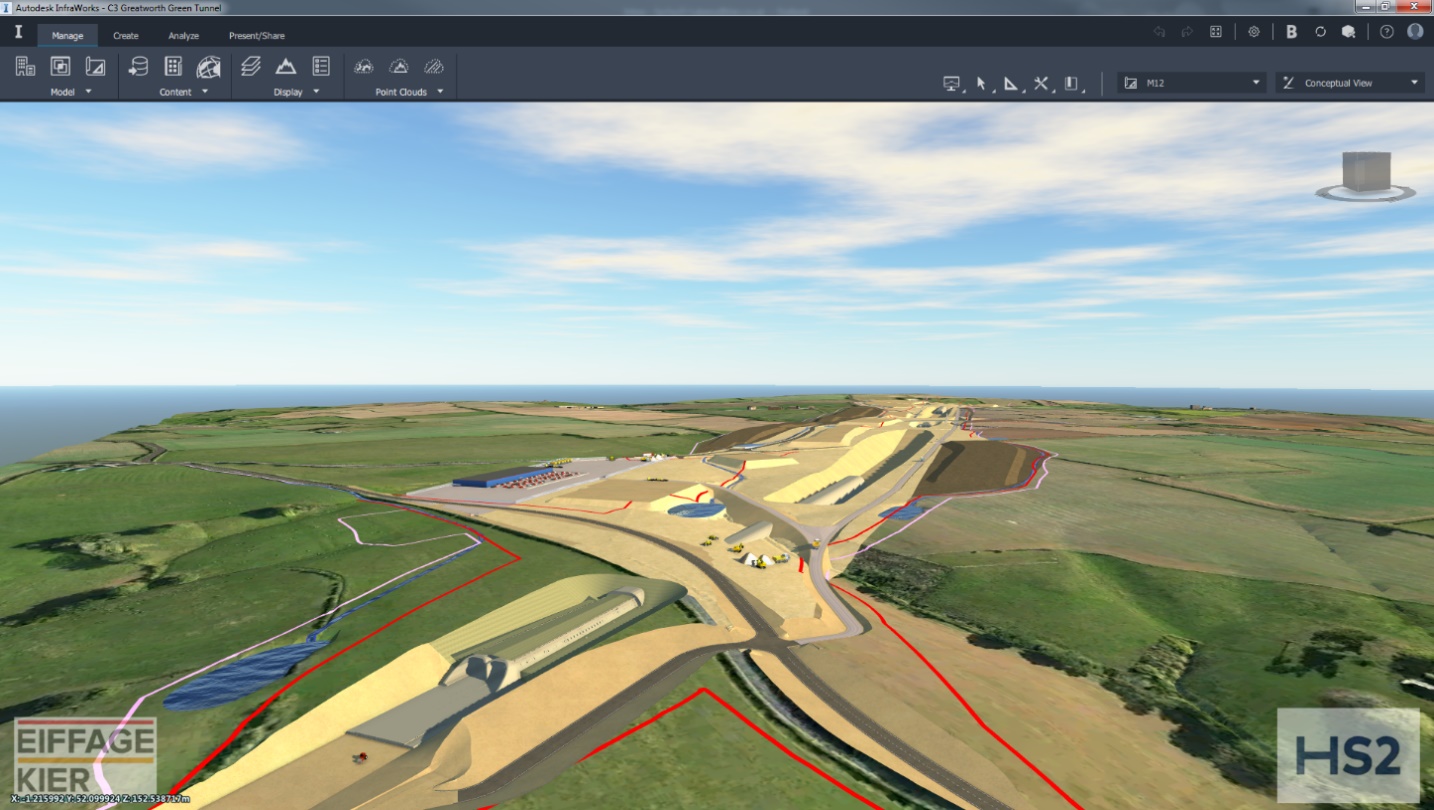This screenshot has height=810, width=1434.
Task: Open the list panel icon in Display
Action: pos(321,67)
